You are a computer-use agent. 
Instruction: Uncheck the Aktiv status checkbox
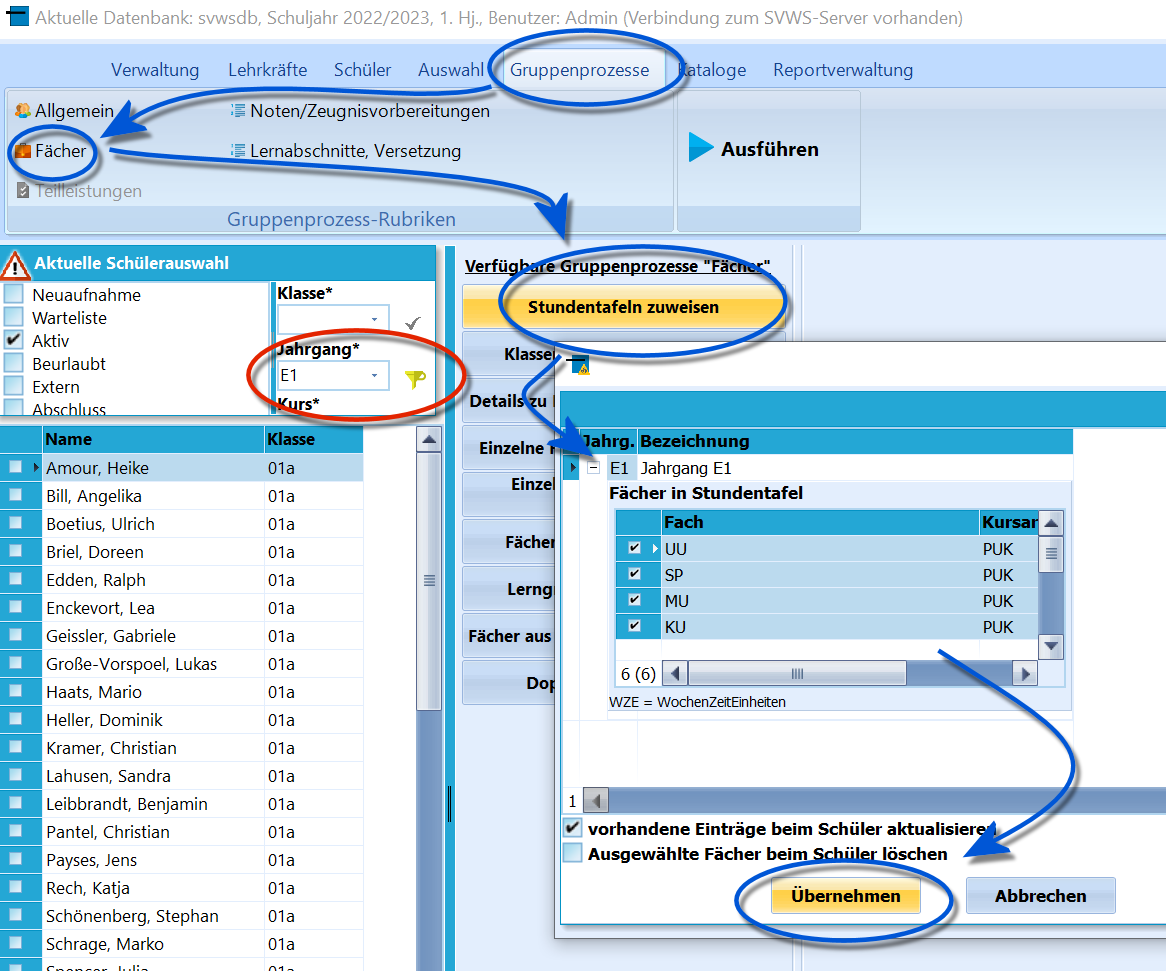[13, 340]
